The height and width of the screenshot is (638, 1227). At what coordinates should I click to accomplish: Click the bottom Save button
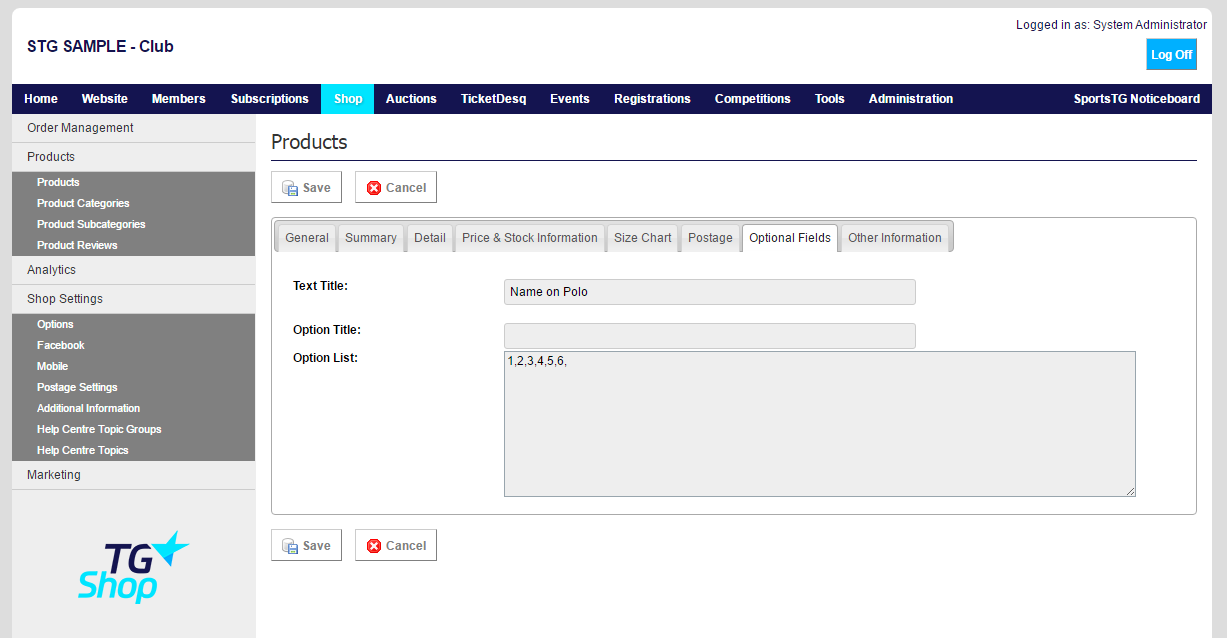click(x=306, y=545)
